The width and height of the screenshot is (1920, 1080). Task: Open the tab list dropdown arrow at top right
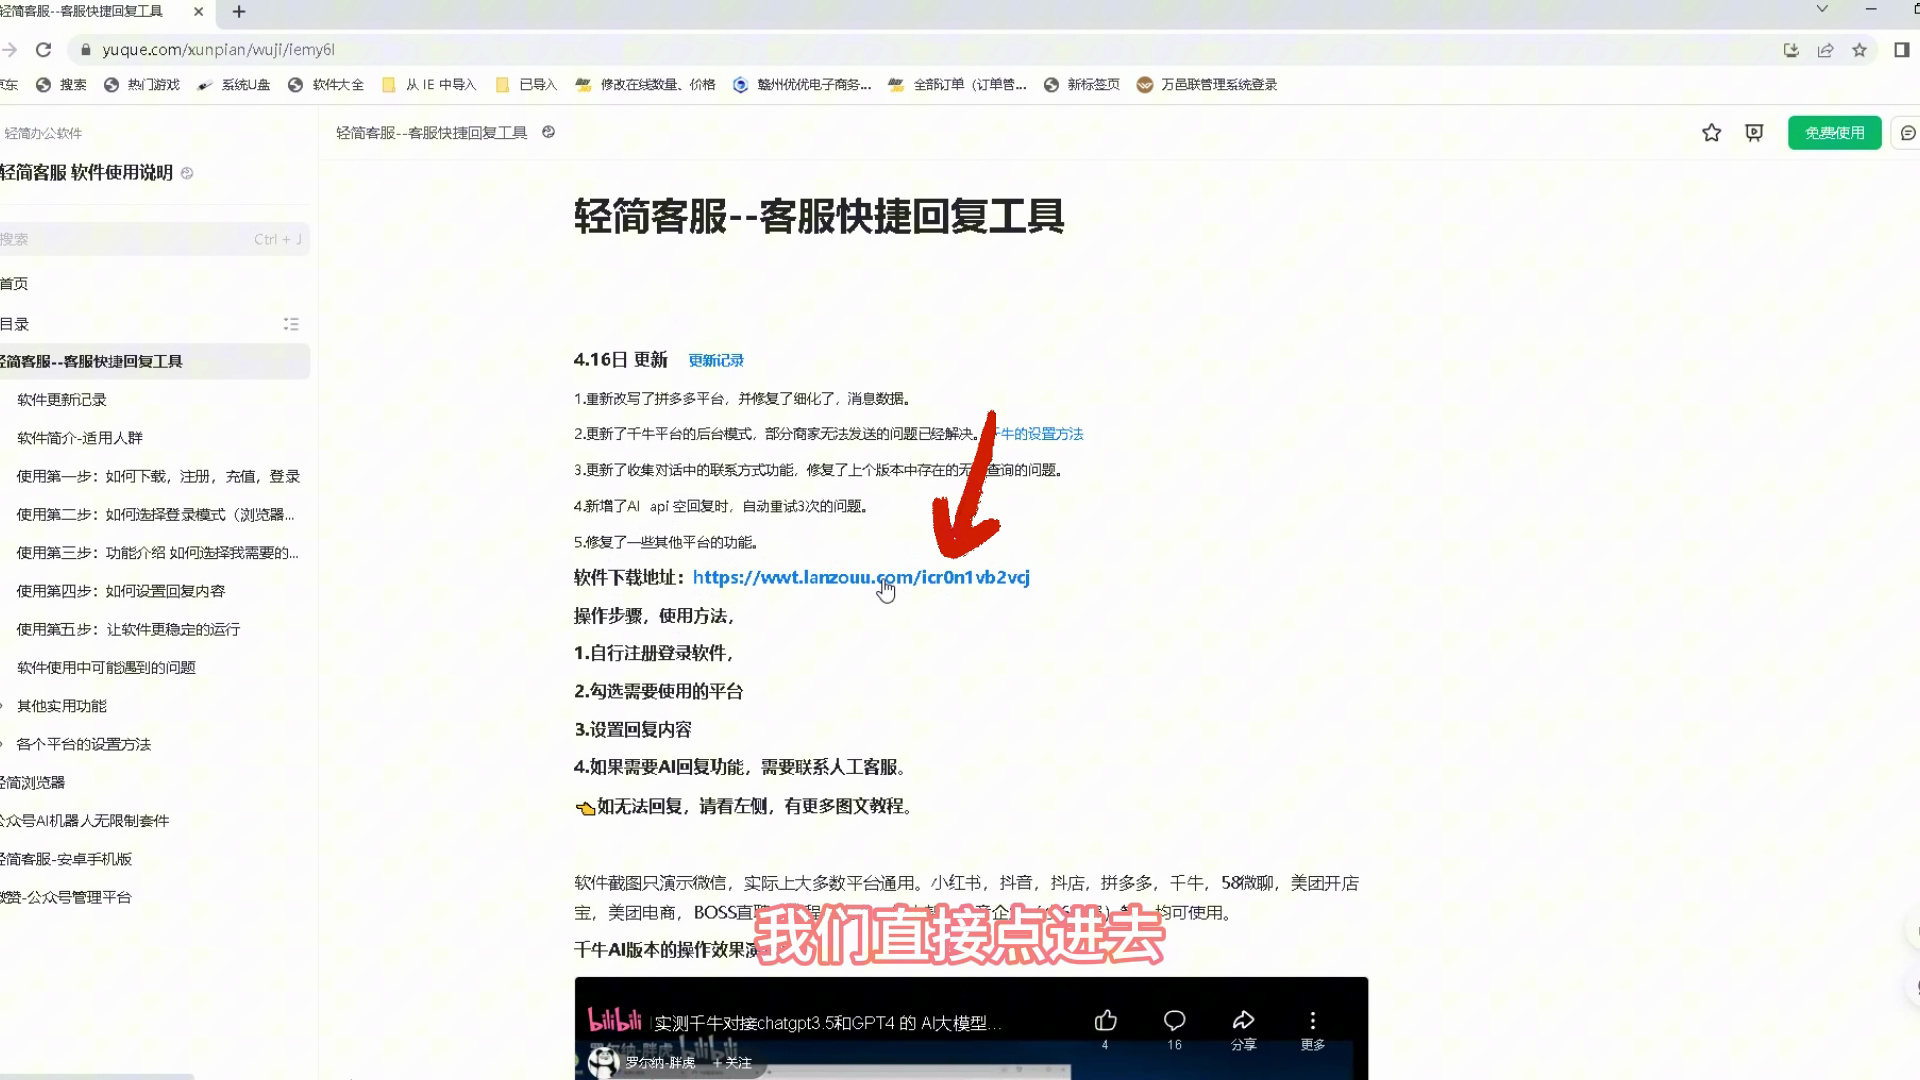pyautogui.click(x=1822, y=8)
